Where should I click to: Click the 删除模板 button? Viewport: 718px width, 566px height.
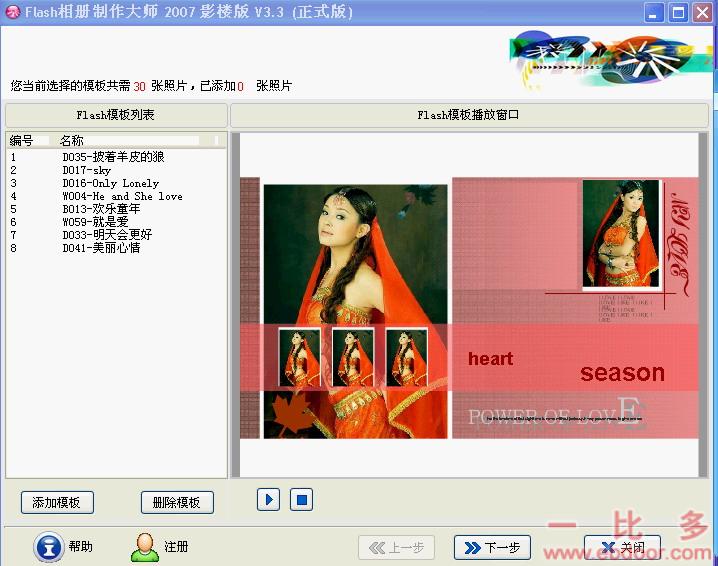coord(177,502)
